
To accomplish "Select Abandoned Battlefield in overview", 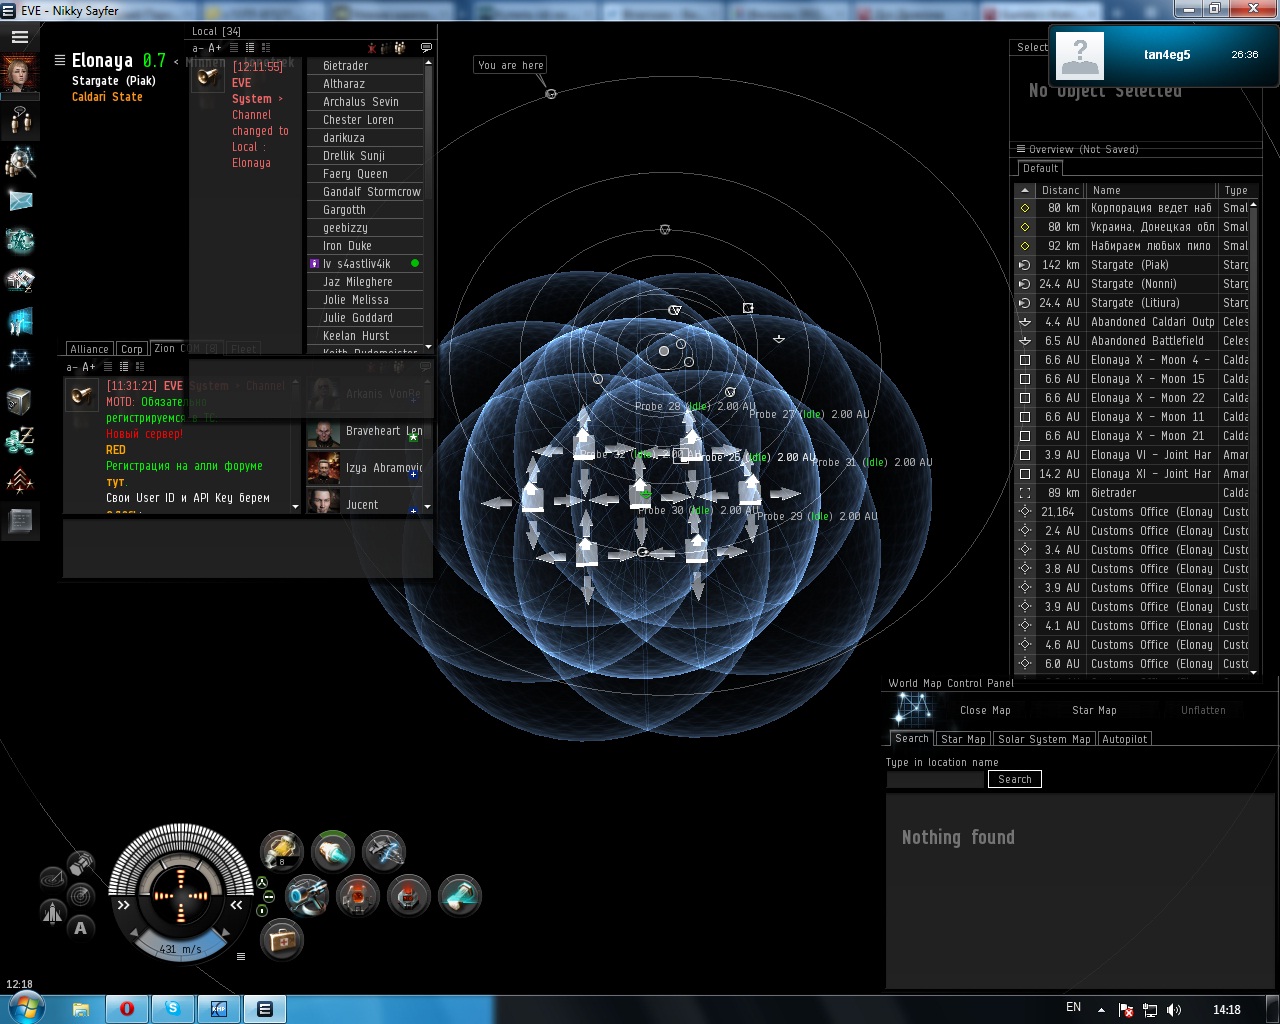I will click(x=1133, y=341).
